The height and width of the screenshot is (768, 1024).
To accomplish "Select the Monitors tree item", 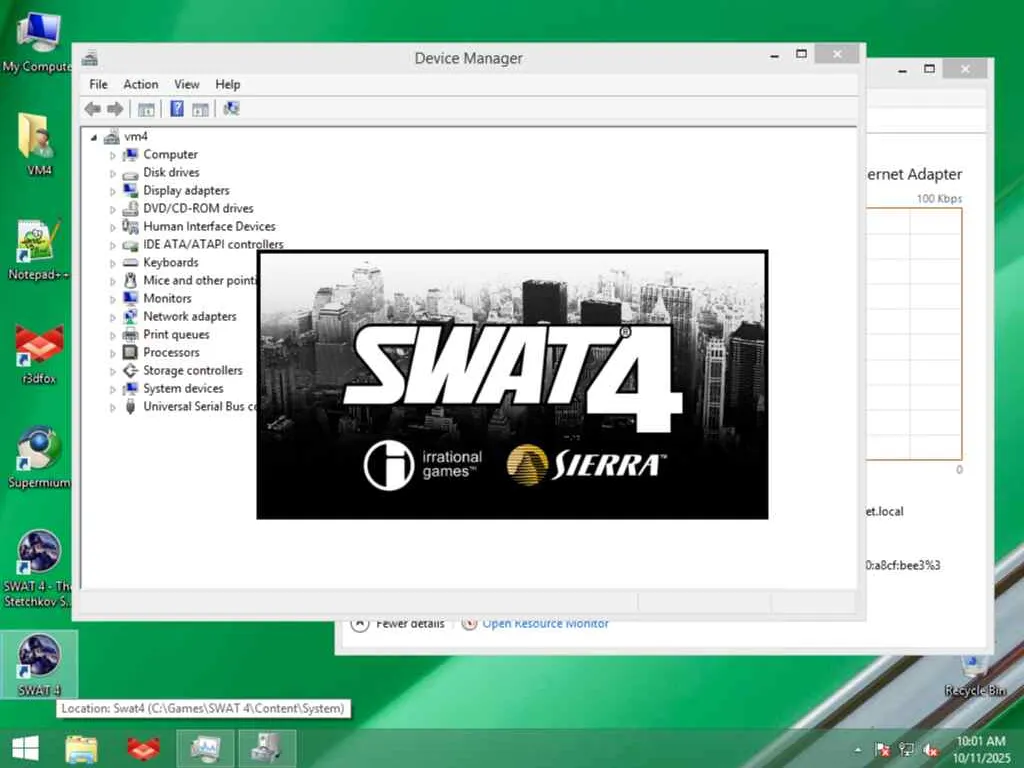I will click(167, 298).
